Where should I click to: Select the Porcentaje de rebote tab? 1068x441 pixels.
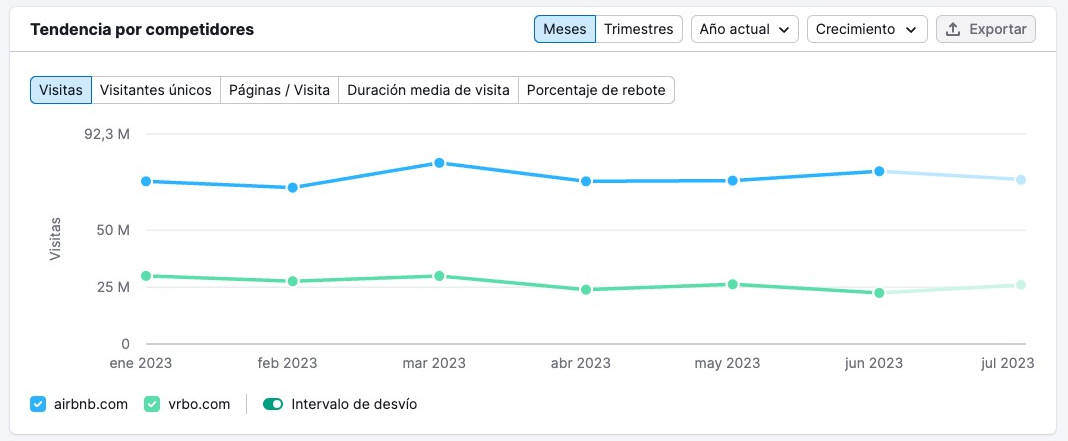click(596, 90)
